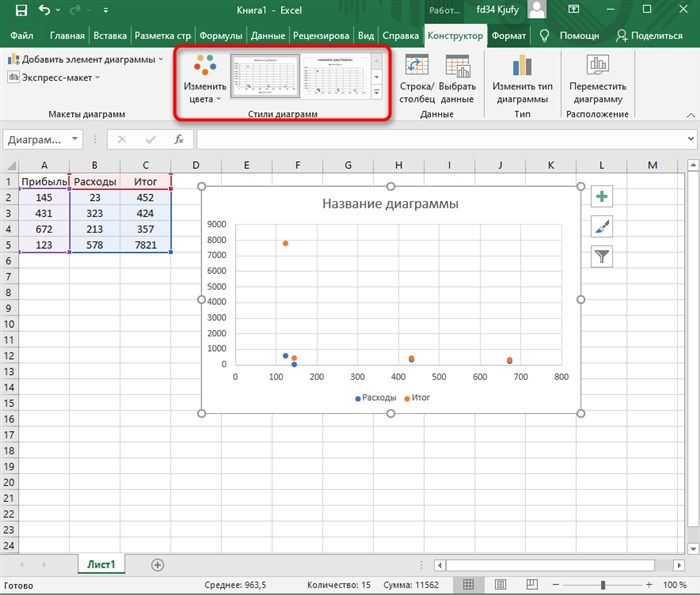Click the Поделиться share button
This screenshot has width=700, height=595.
click(x=650, y=36)
